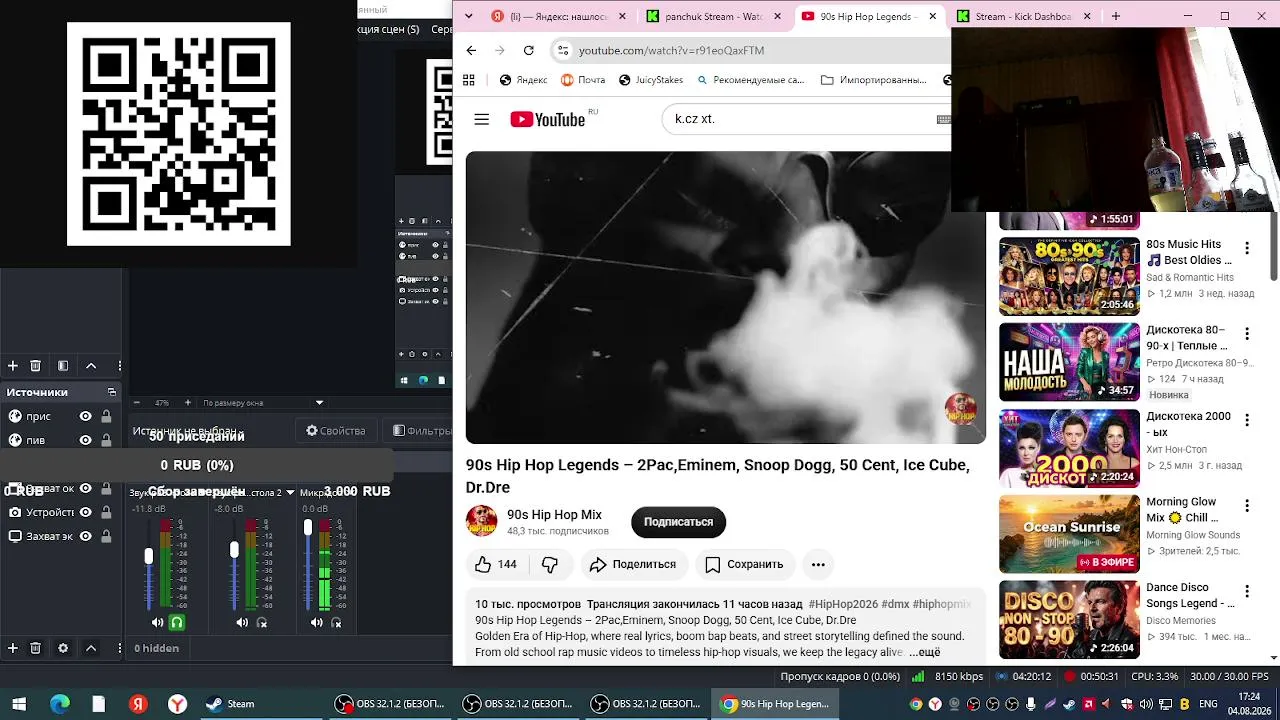Subscribe with the Подписаться button
1280x720 pixels.
coord(678,522)
